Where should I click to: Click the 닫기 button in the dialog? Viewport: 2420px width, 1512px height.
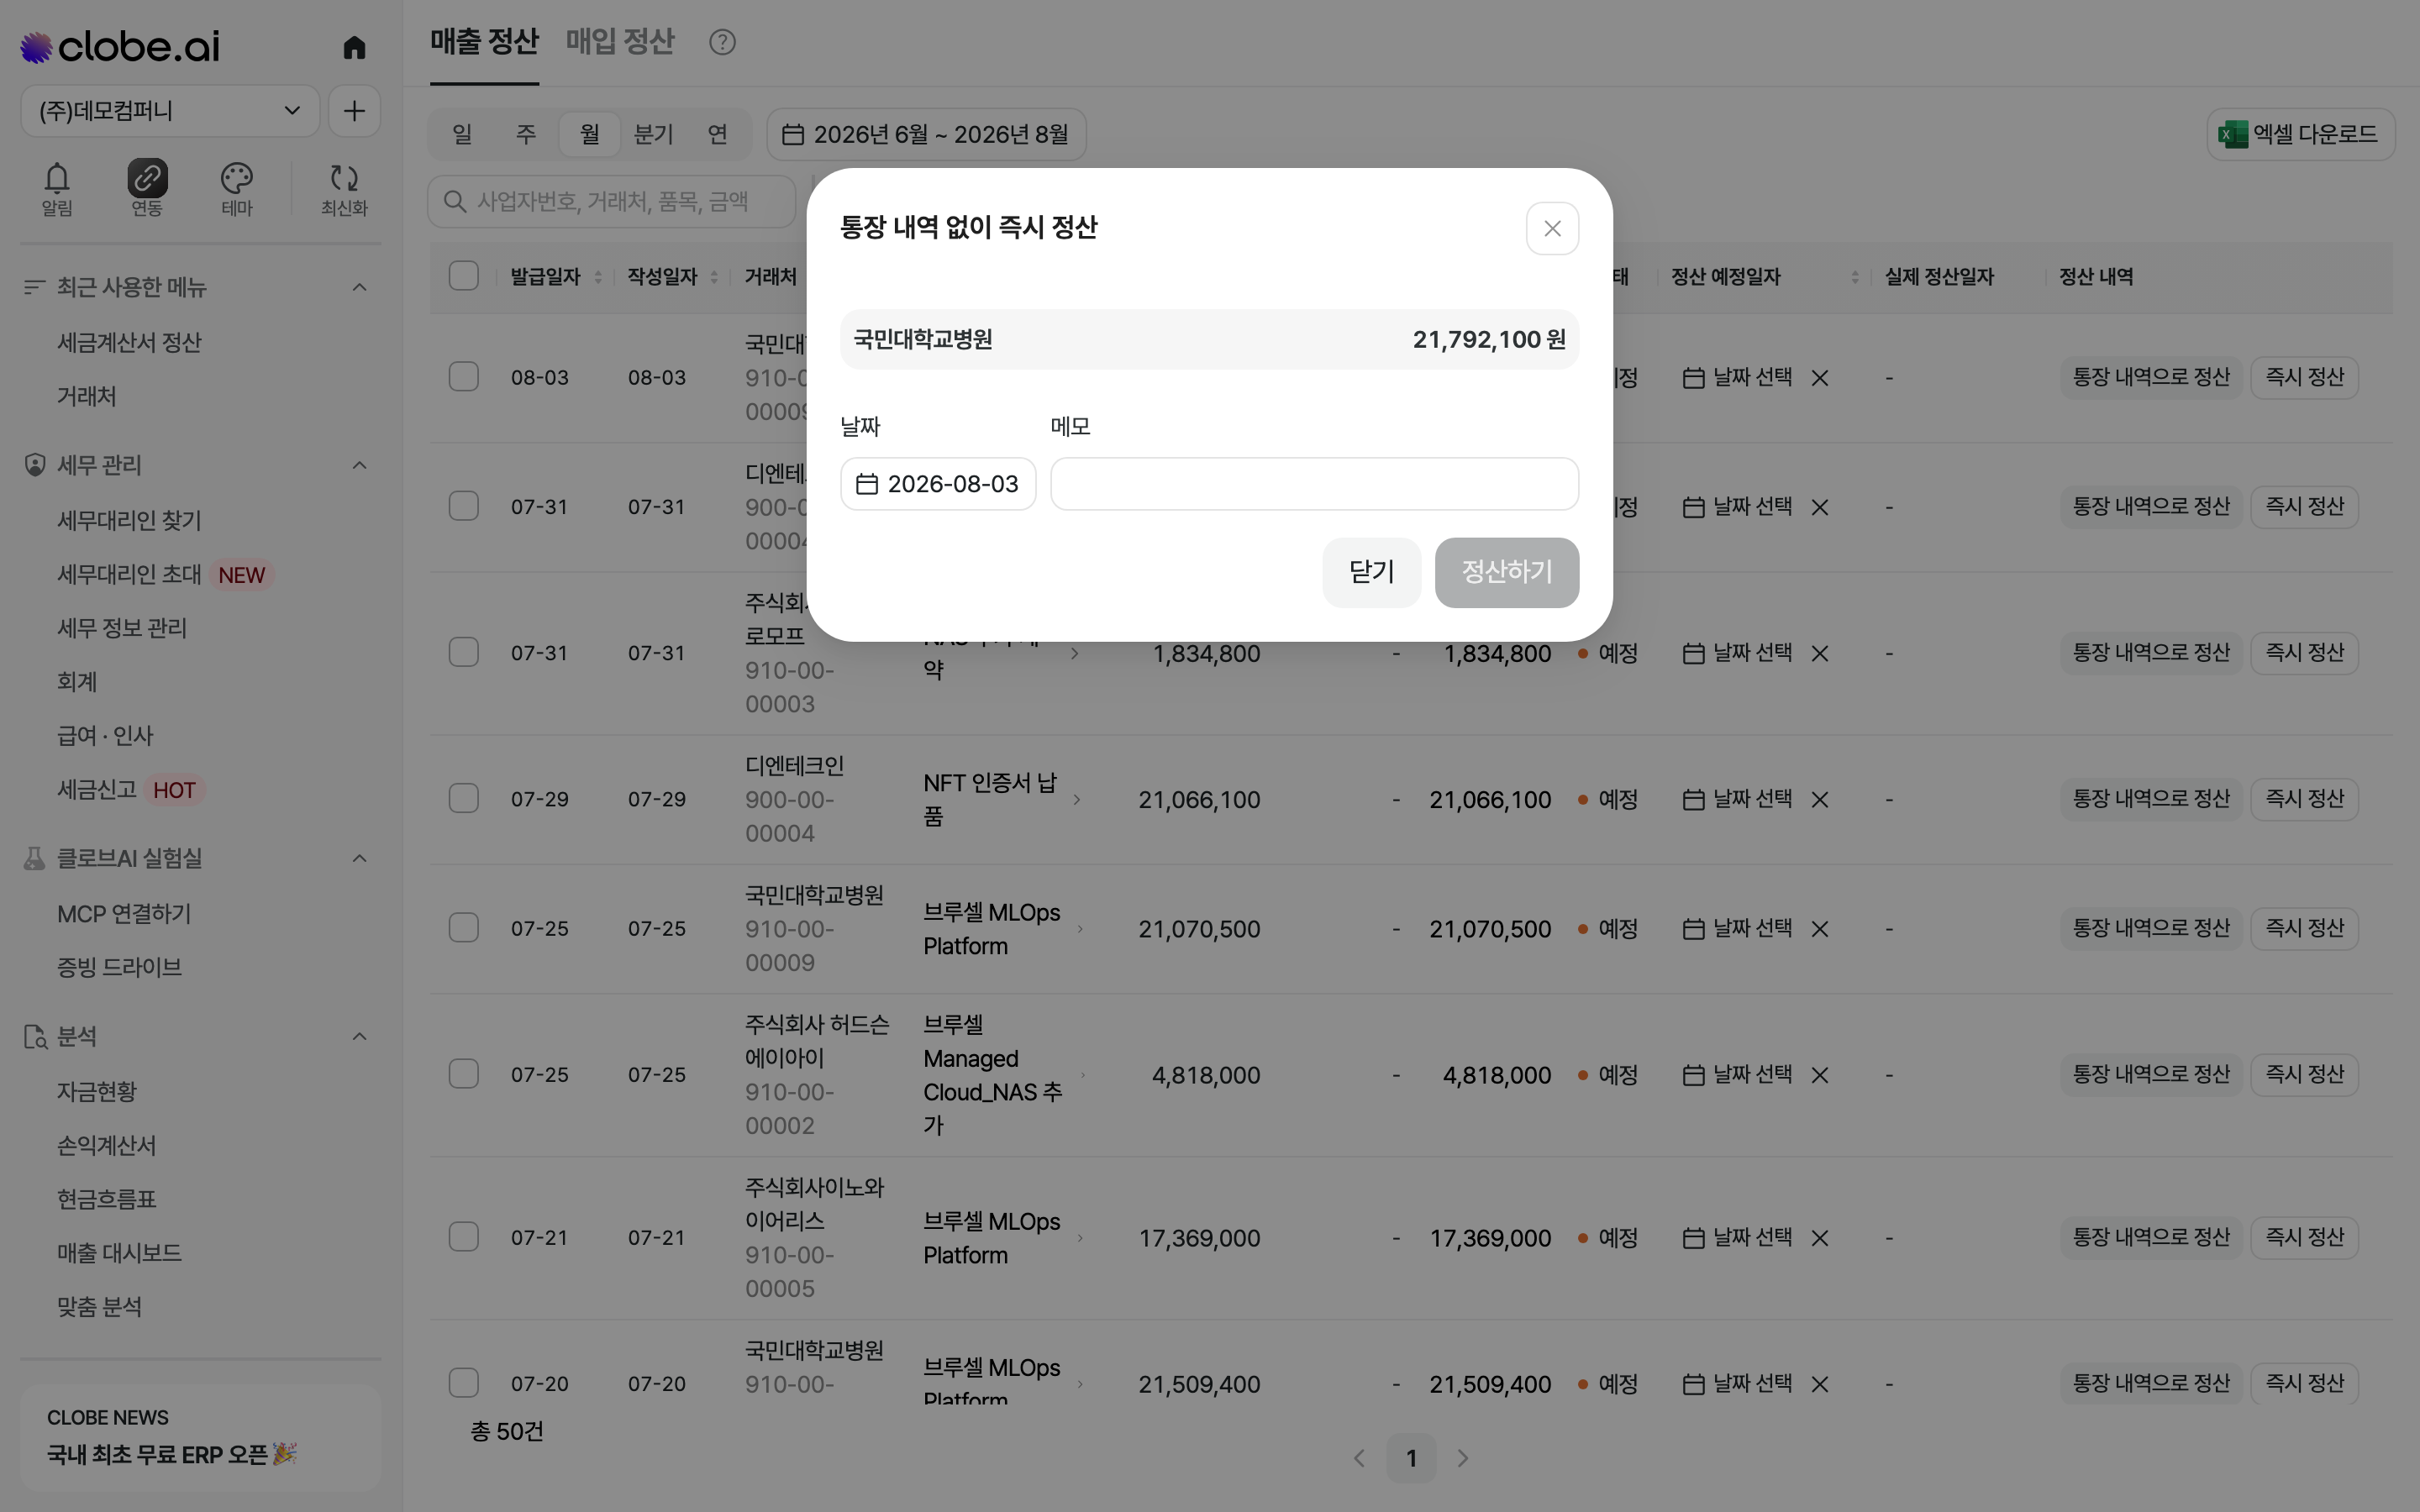pyautogui.click(x=1371, y=572)
